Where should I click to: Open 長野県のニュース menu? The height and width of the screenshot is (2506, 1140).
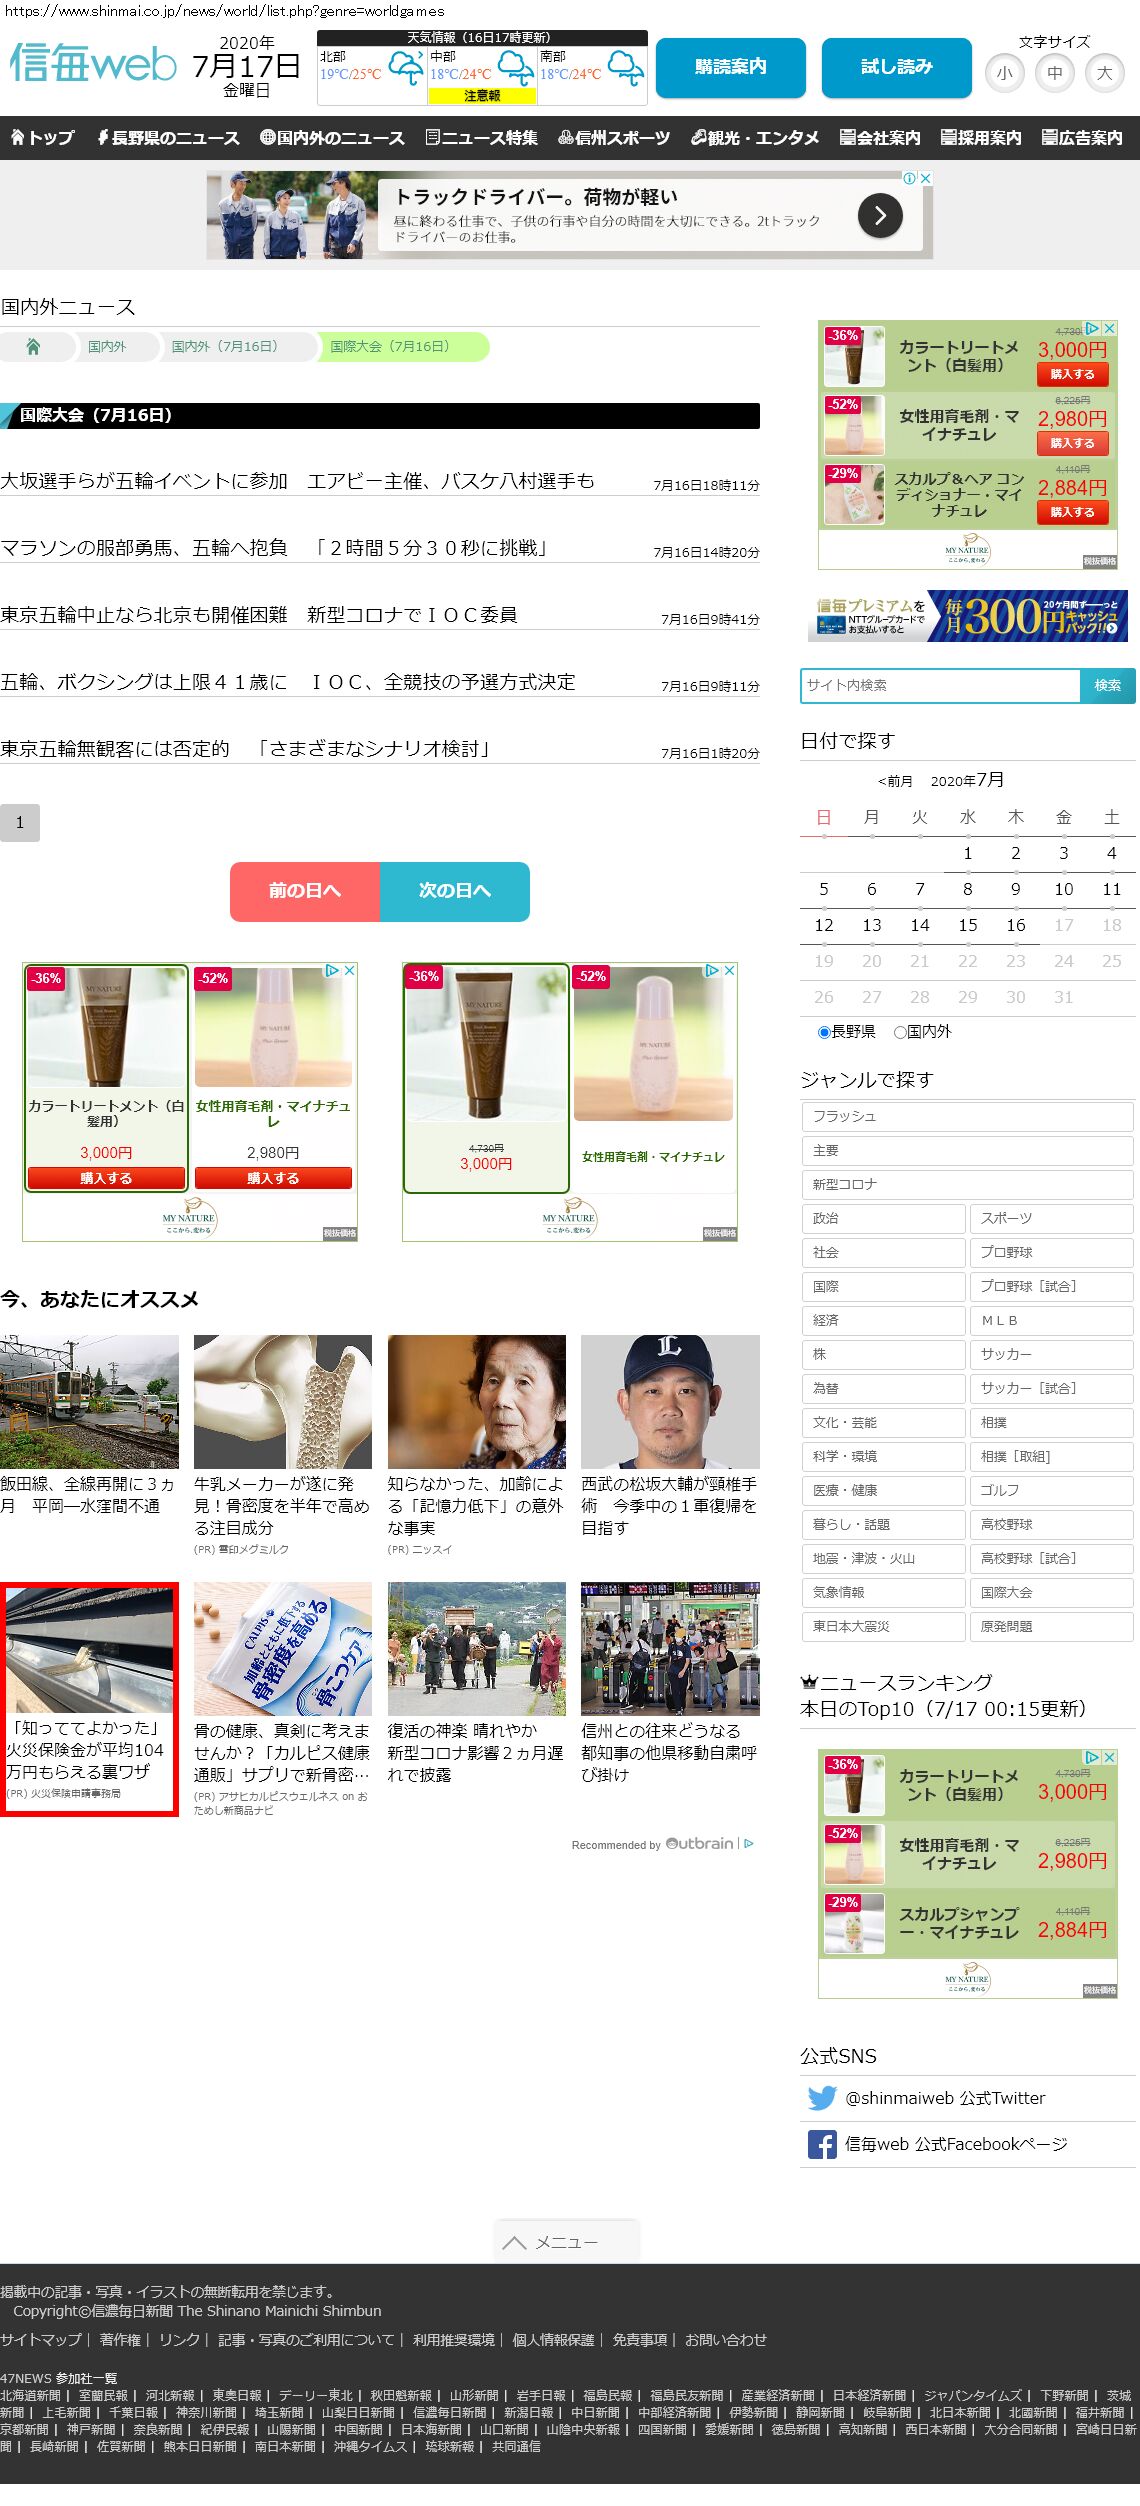pyautogui.click(x=168, y=138)
